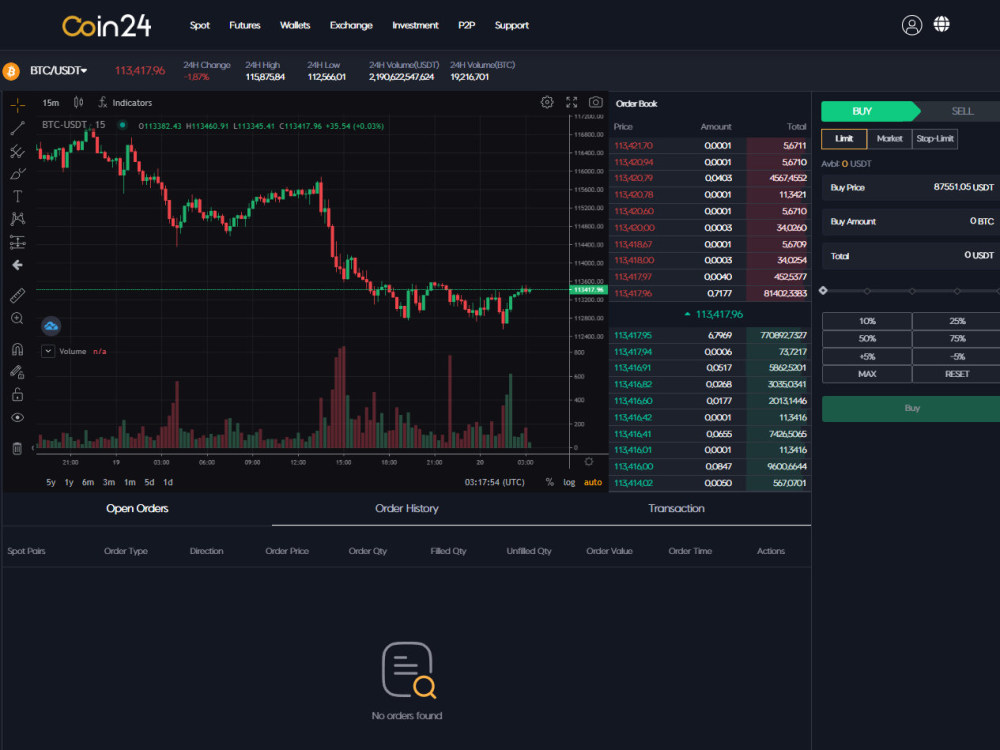Go to Exchange menu item
This screenshot has height=750, width=1000.
[351, 26]
